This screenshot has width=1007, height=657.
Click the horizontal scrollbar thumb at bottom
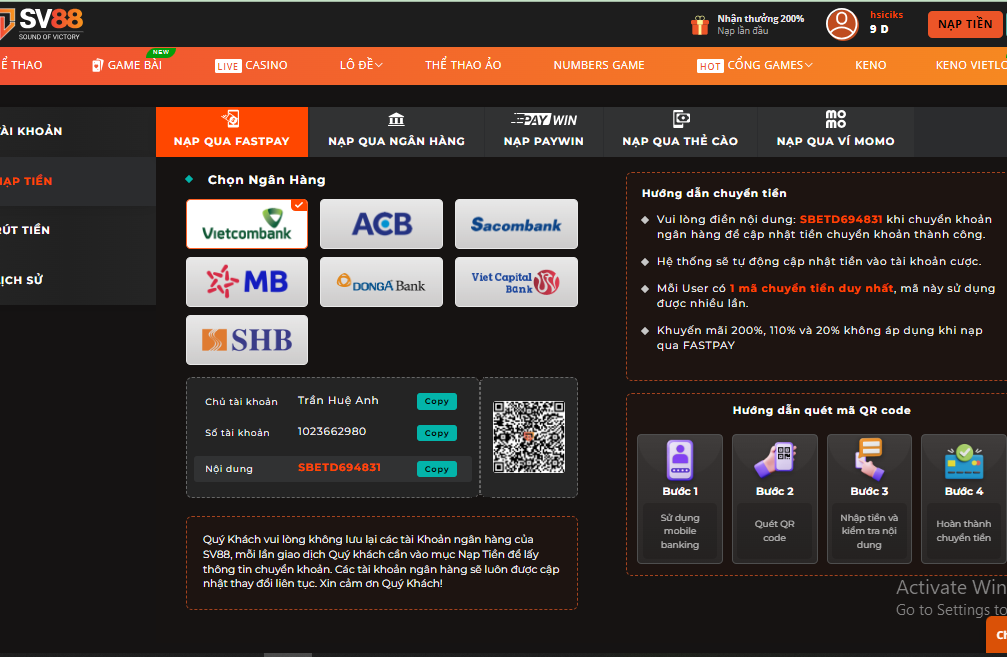(x=288, y=654)
